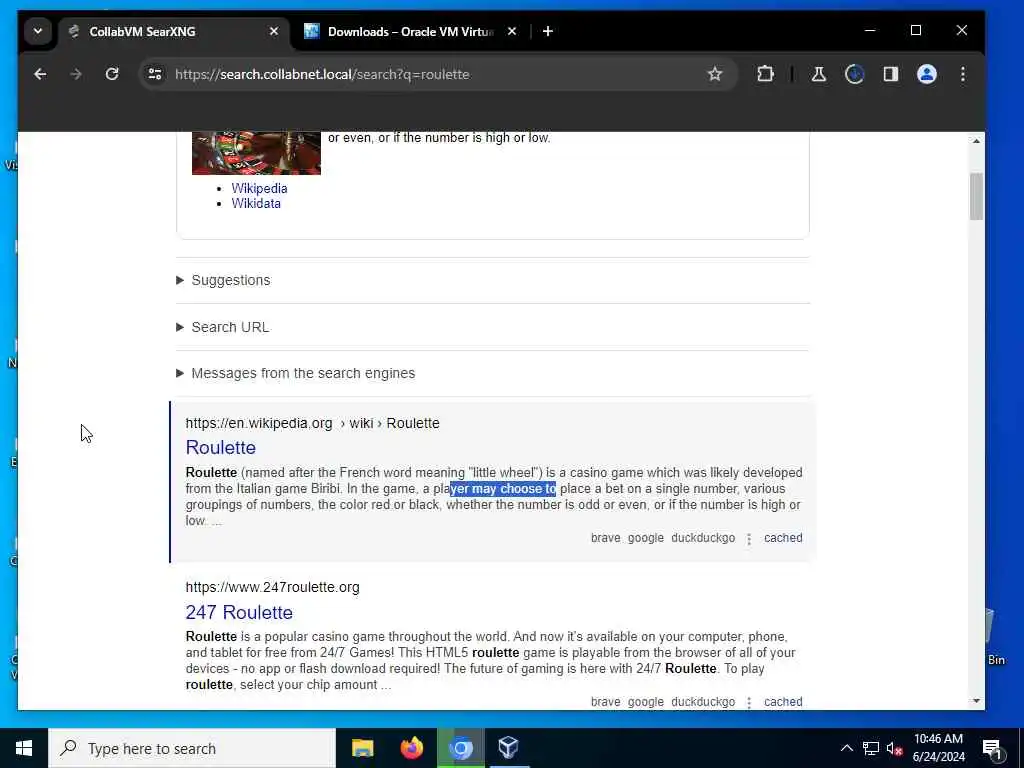Click the roulette wheel thumbnail image
This screenshot has height=768, width=1024.
point(256,153)
